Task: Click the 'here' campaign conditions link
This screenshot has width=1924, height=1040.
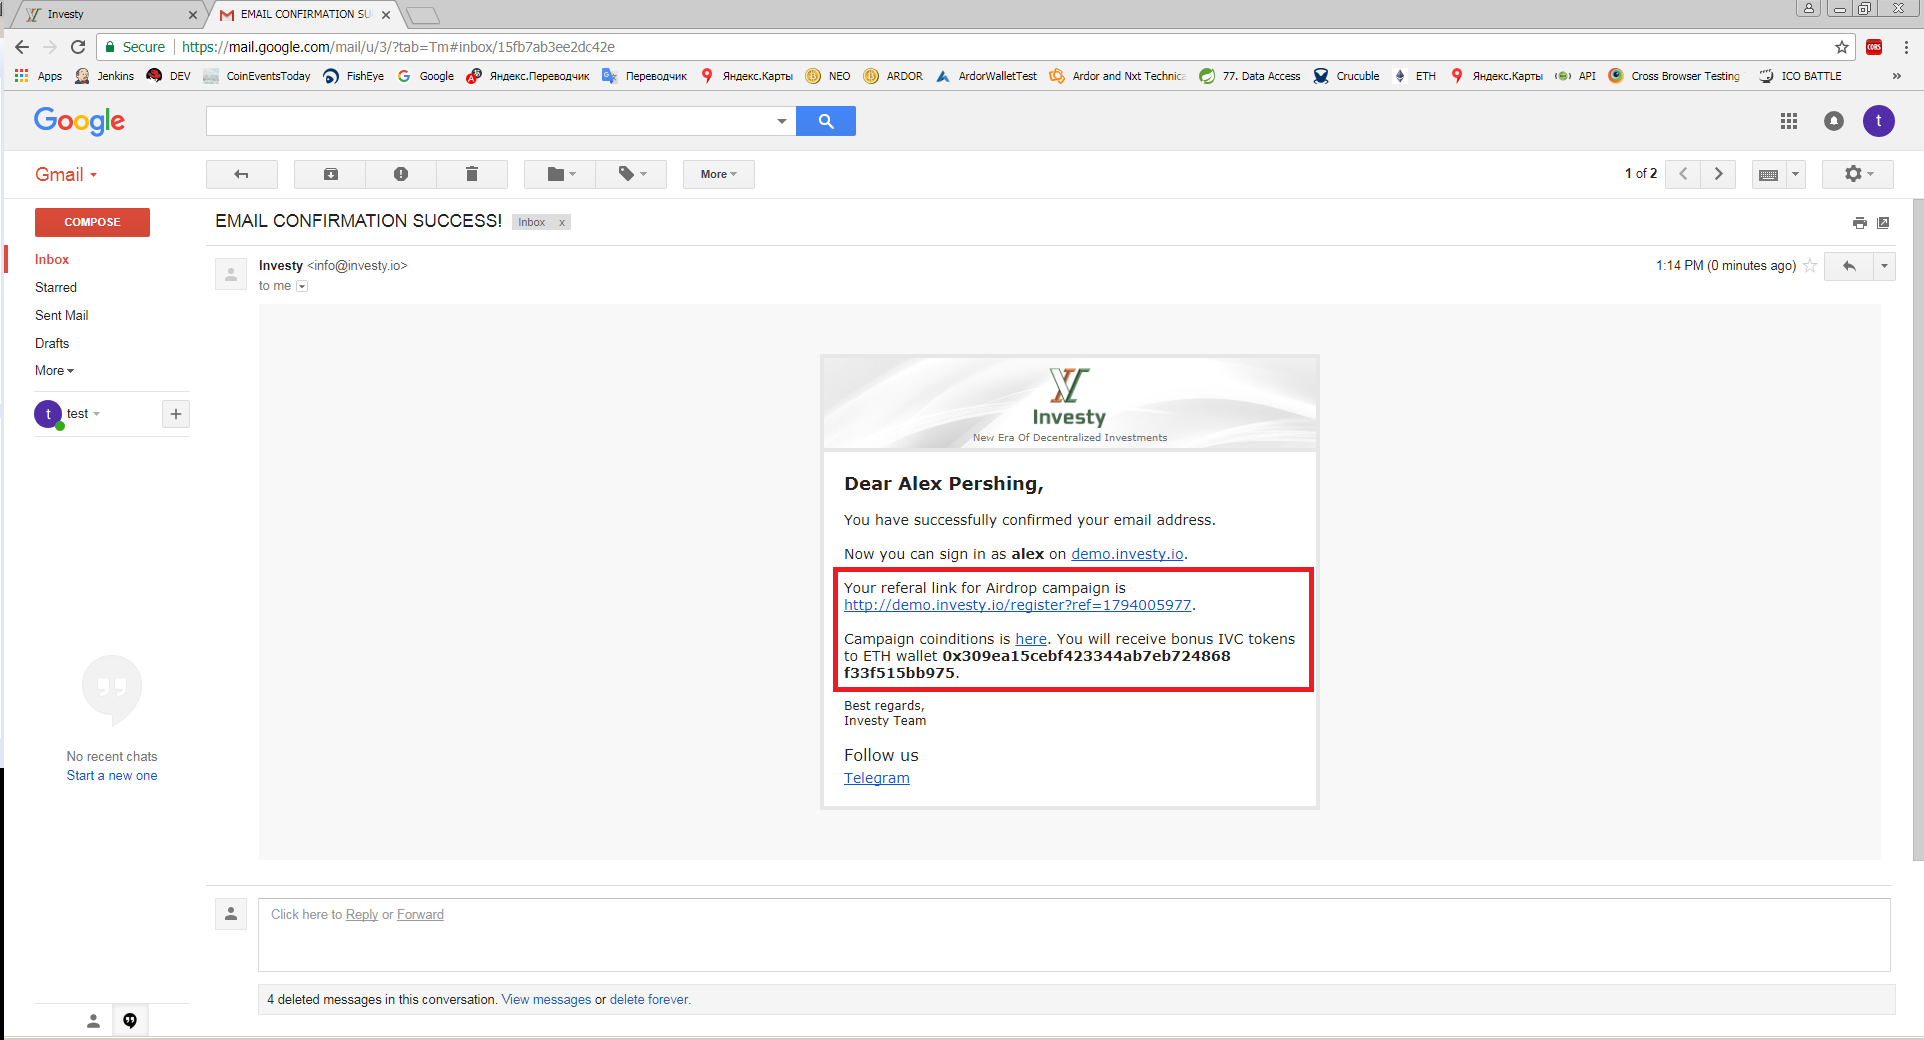Action: [x=1031, y=639]
